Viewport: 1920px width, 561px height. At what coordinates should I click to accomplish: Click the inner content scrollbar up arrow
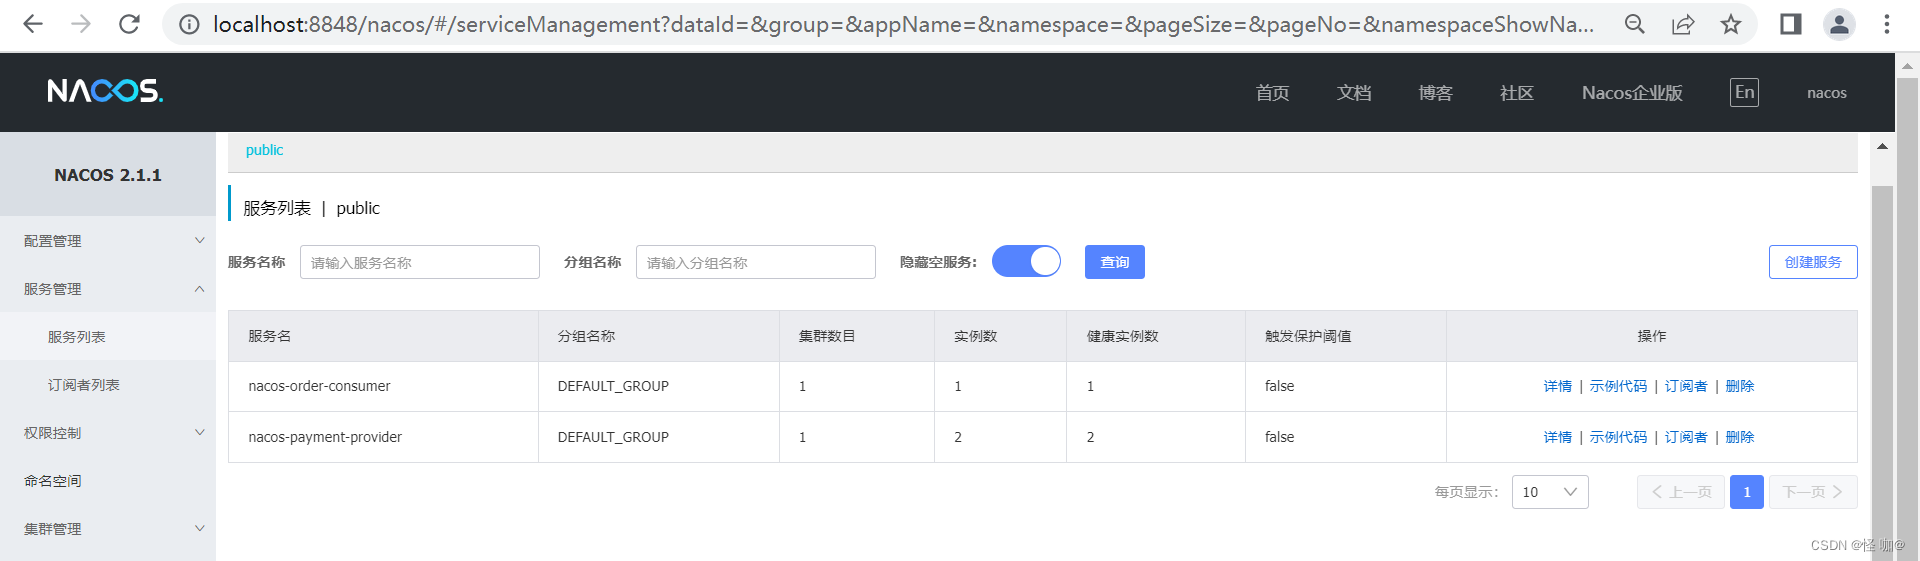(x=1882, y=146)
